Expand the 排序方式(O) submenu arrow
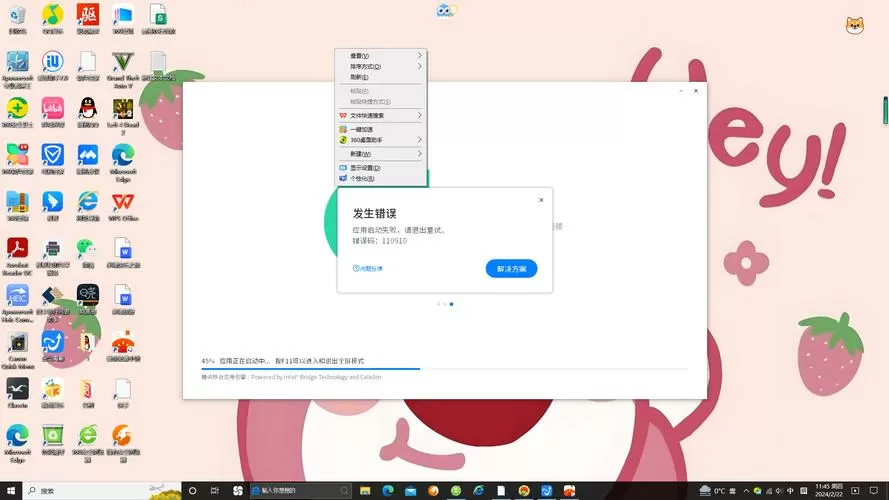The image size is (889, 500). pos(420,66)
